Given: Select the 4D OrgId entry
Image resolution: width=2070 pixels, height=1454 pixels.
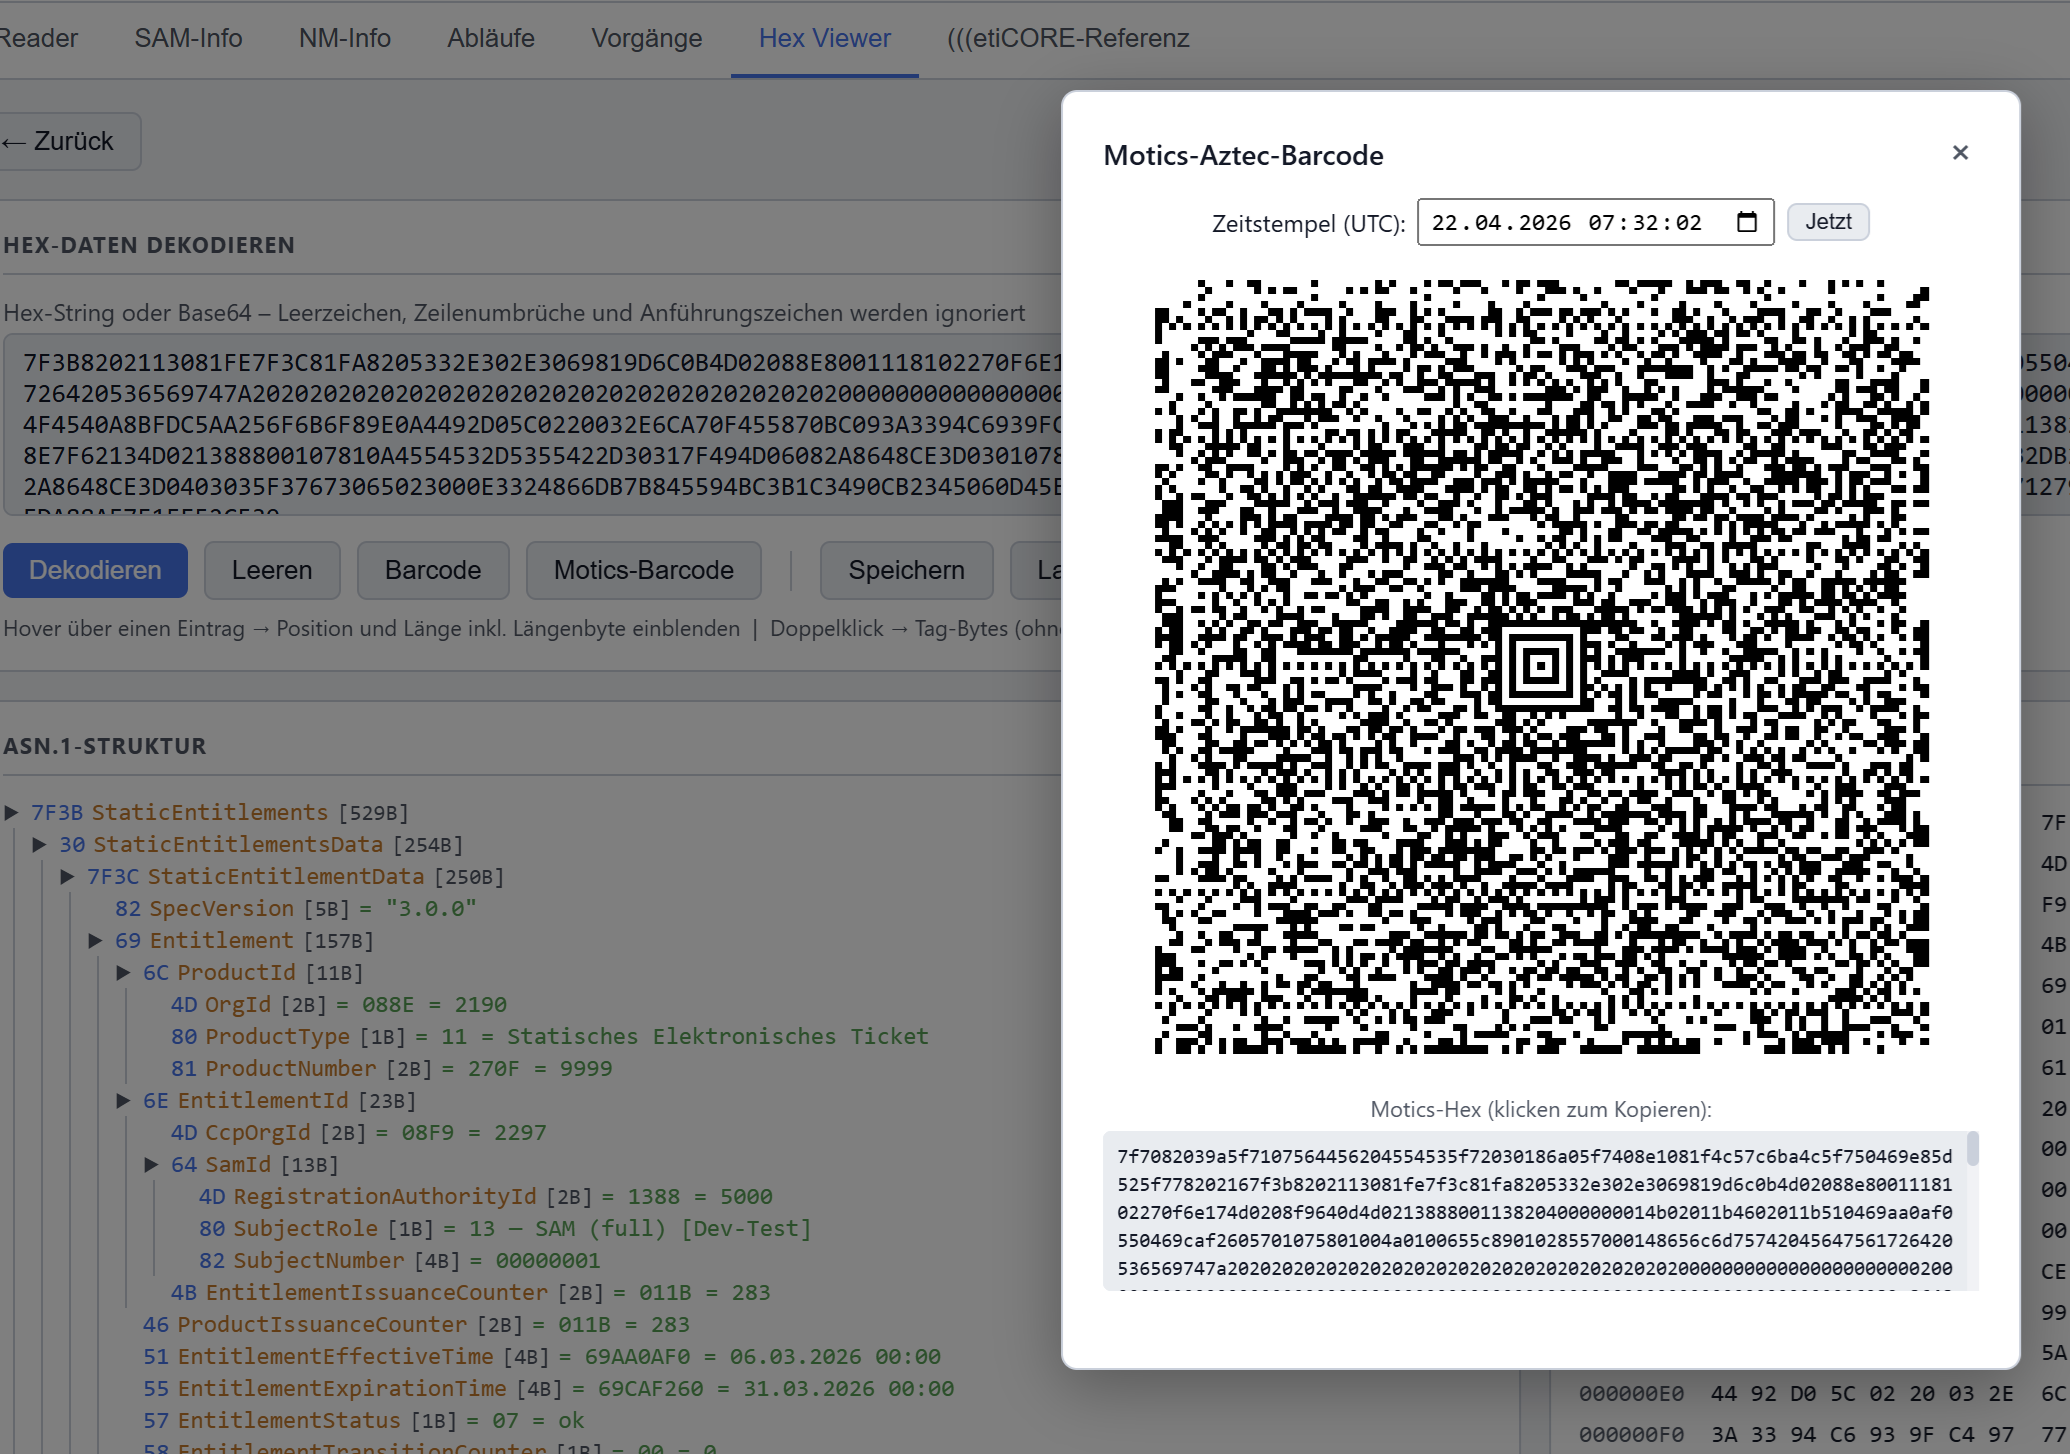Looking at the screenshot, I should pos(339,1004).
